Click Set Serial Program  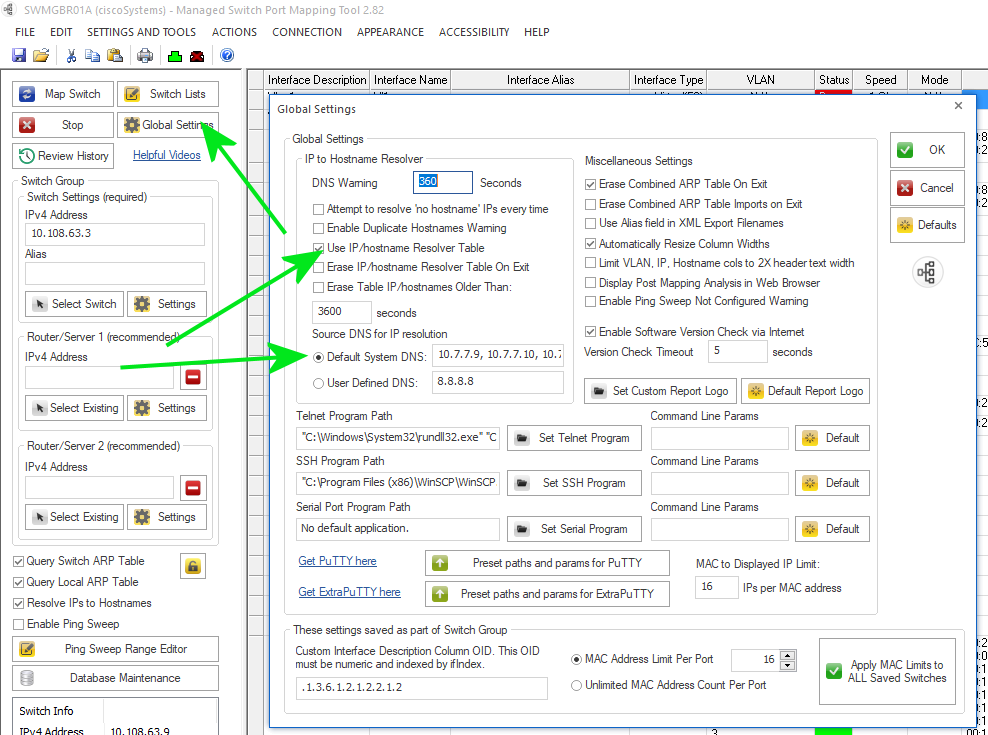pyautogui.click(x=574, y=529)
